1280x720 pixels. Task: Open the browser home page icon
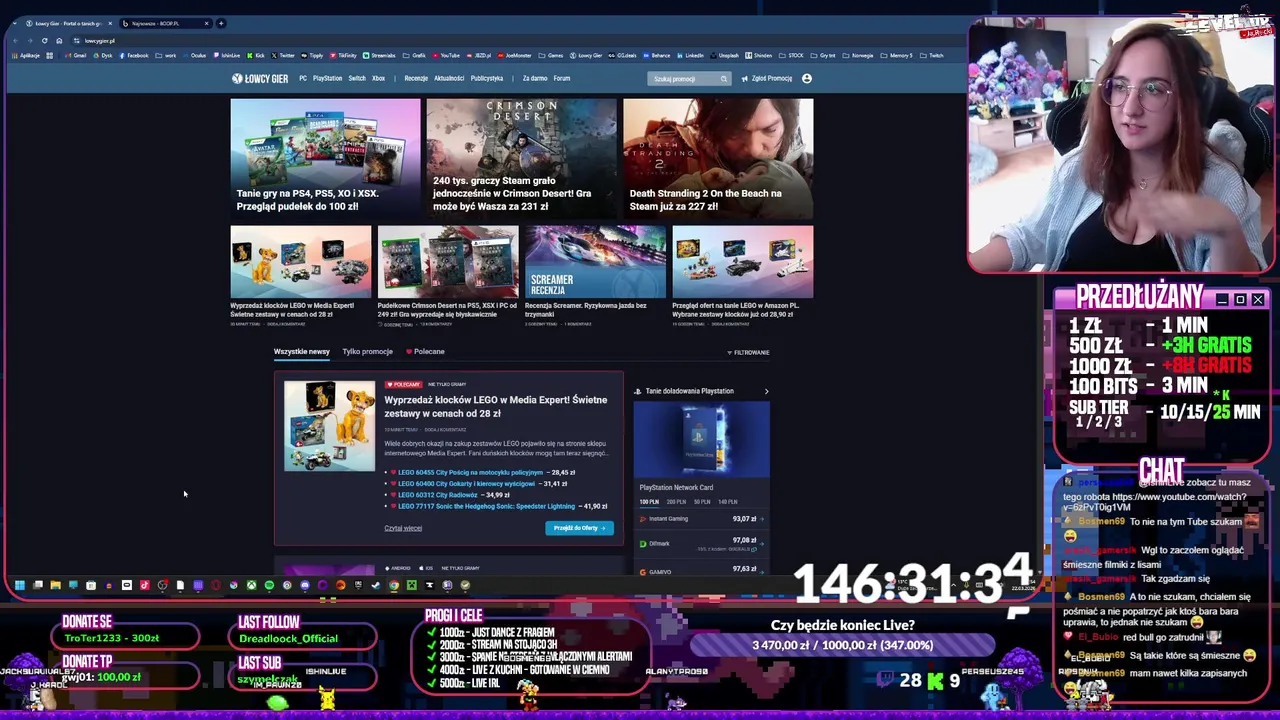59,40
